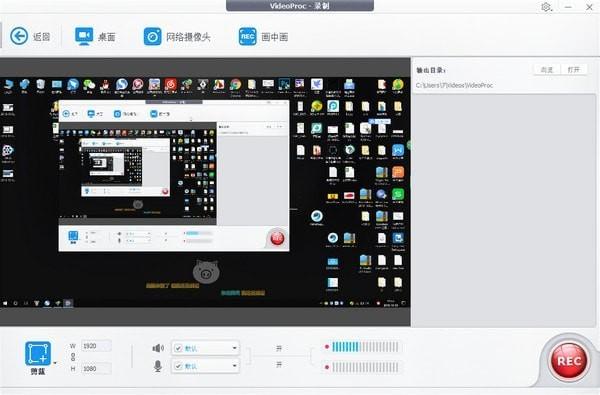Screen dimensions: 600x395
Task: Minimize the VideoProc recorder window
Action: 568,7
